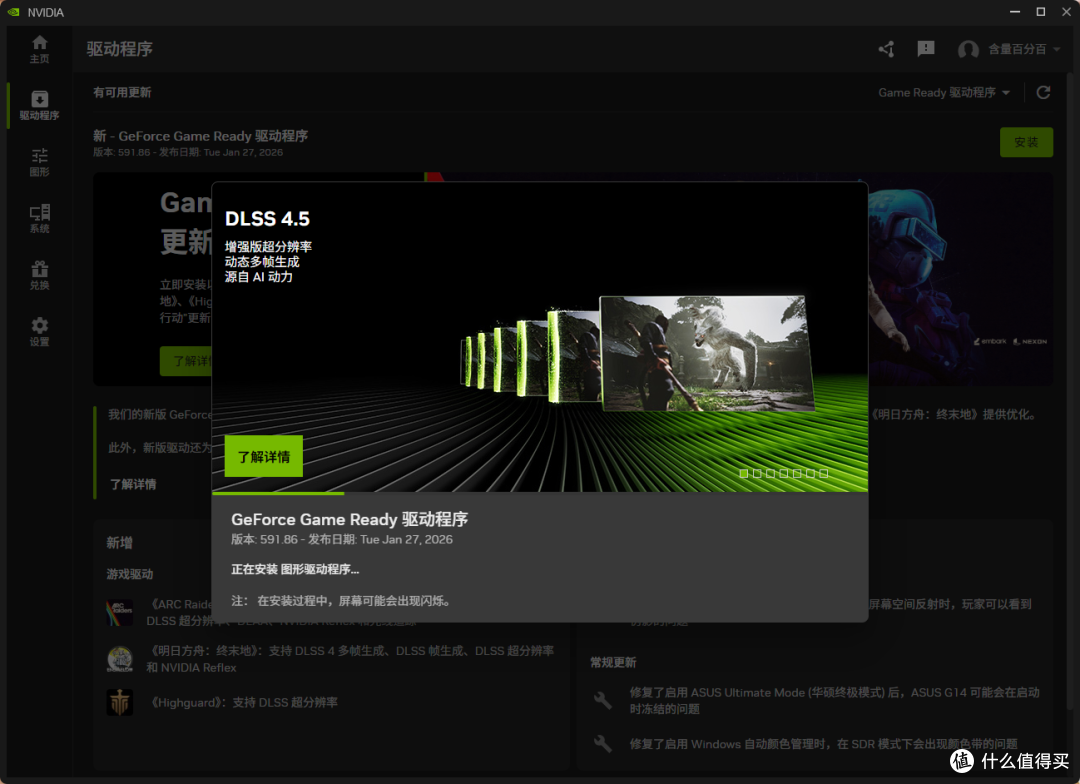Open the 图形 graphics settings section
This screenshot has width=1080, height=784.
pyautogui.click(x=39, y=163)
